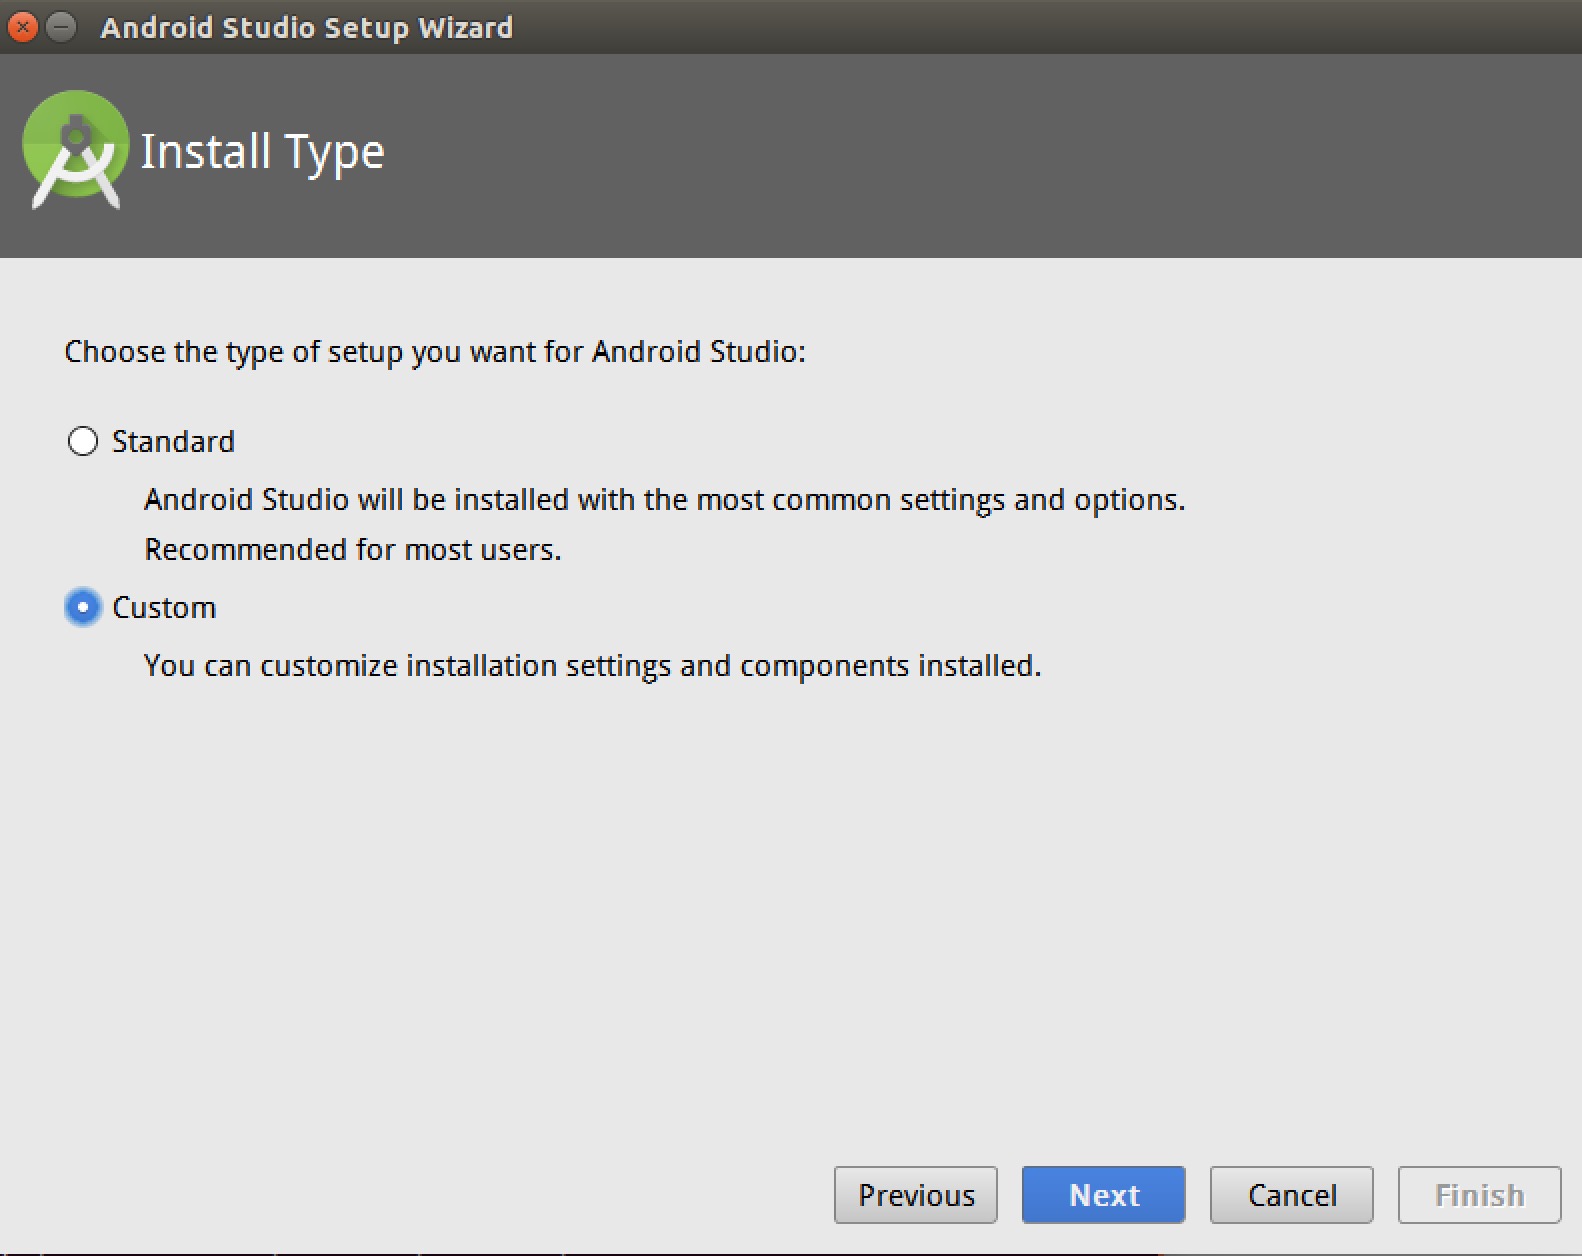
Task: Select the Custom radio button
Action: (x=83, y=607)
